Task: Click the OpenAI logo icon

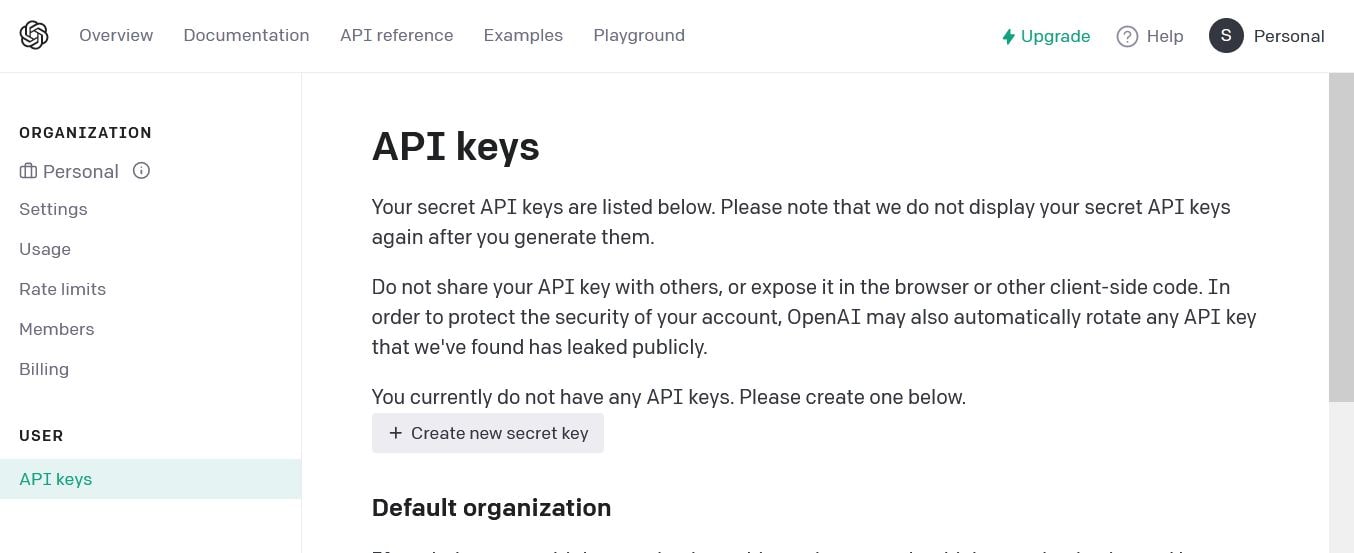Action: click(34, 36)
